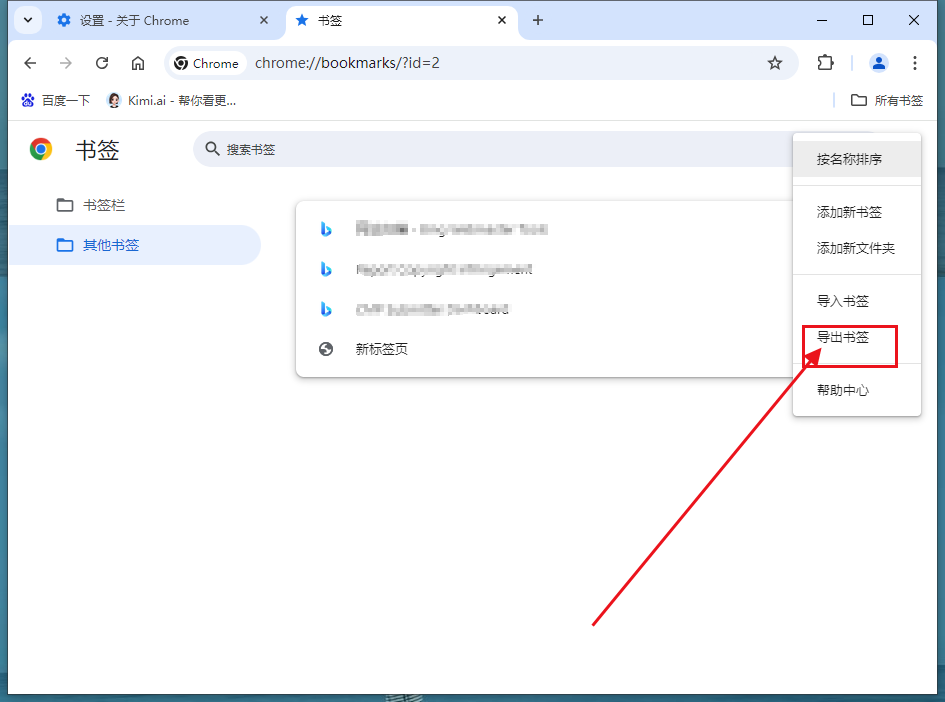Close the Chrome window
Viewport: 945px width, 702px height.
[913, 20]
